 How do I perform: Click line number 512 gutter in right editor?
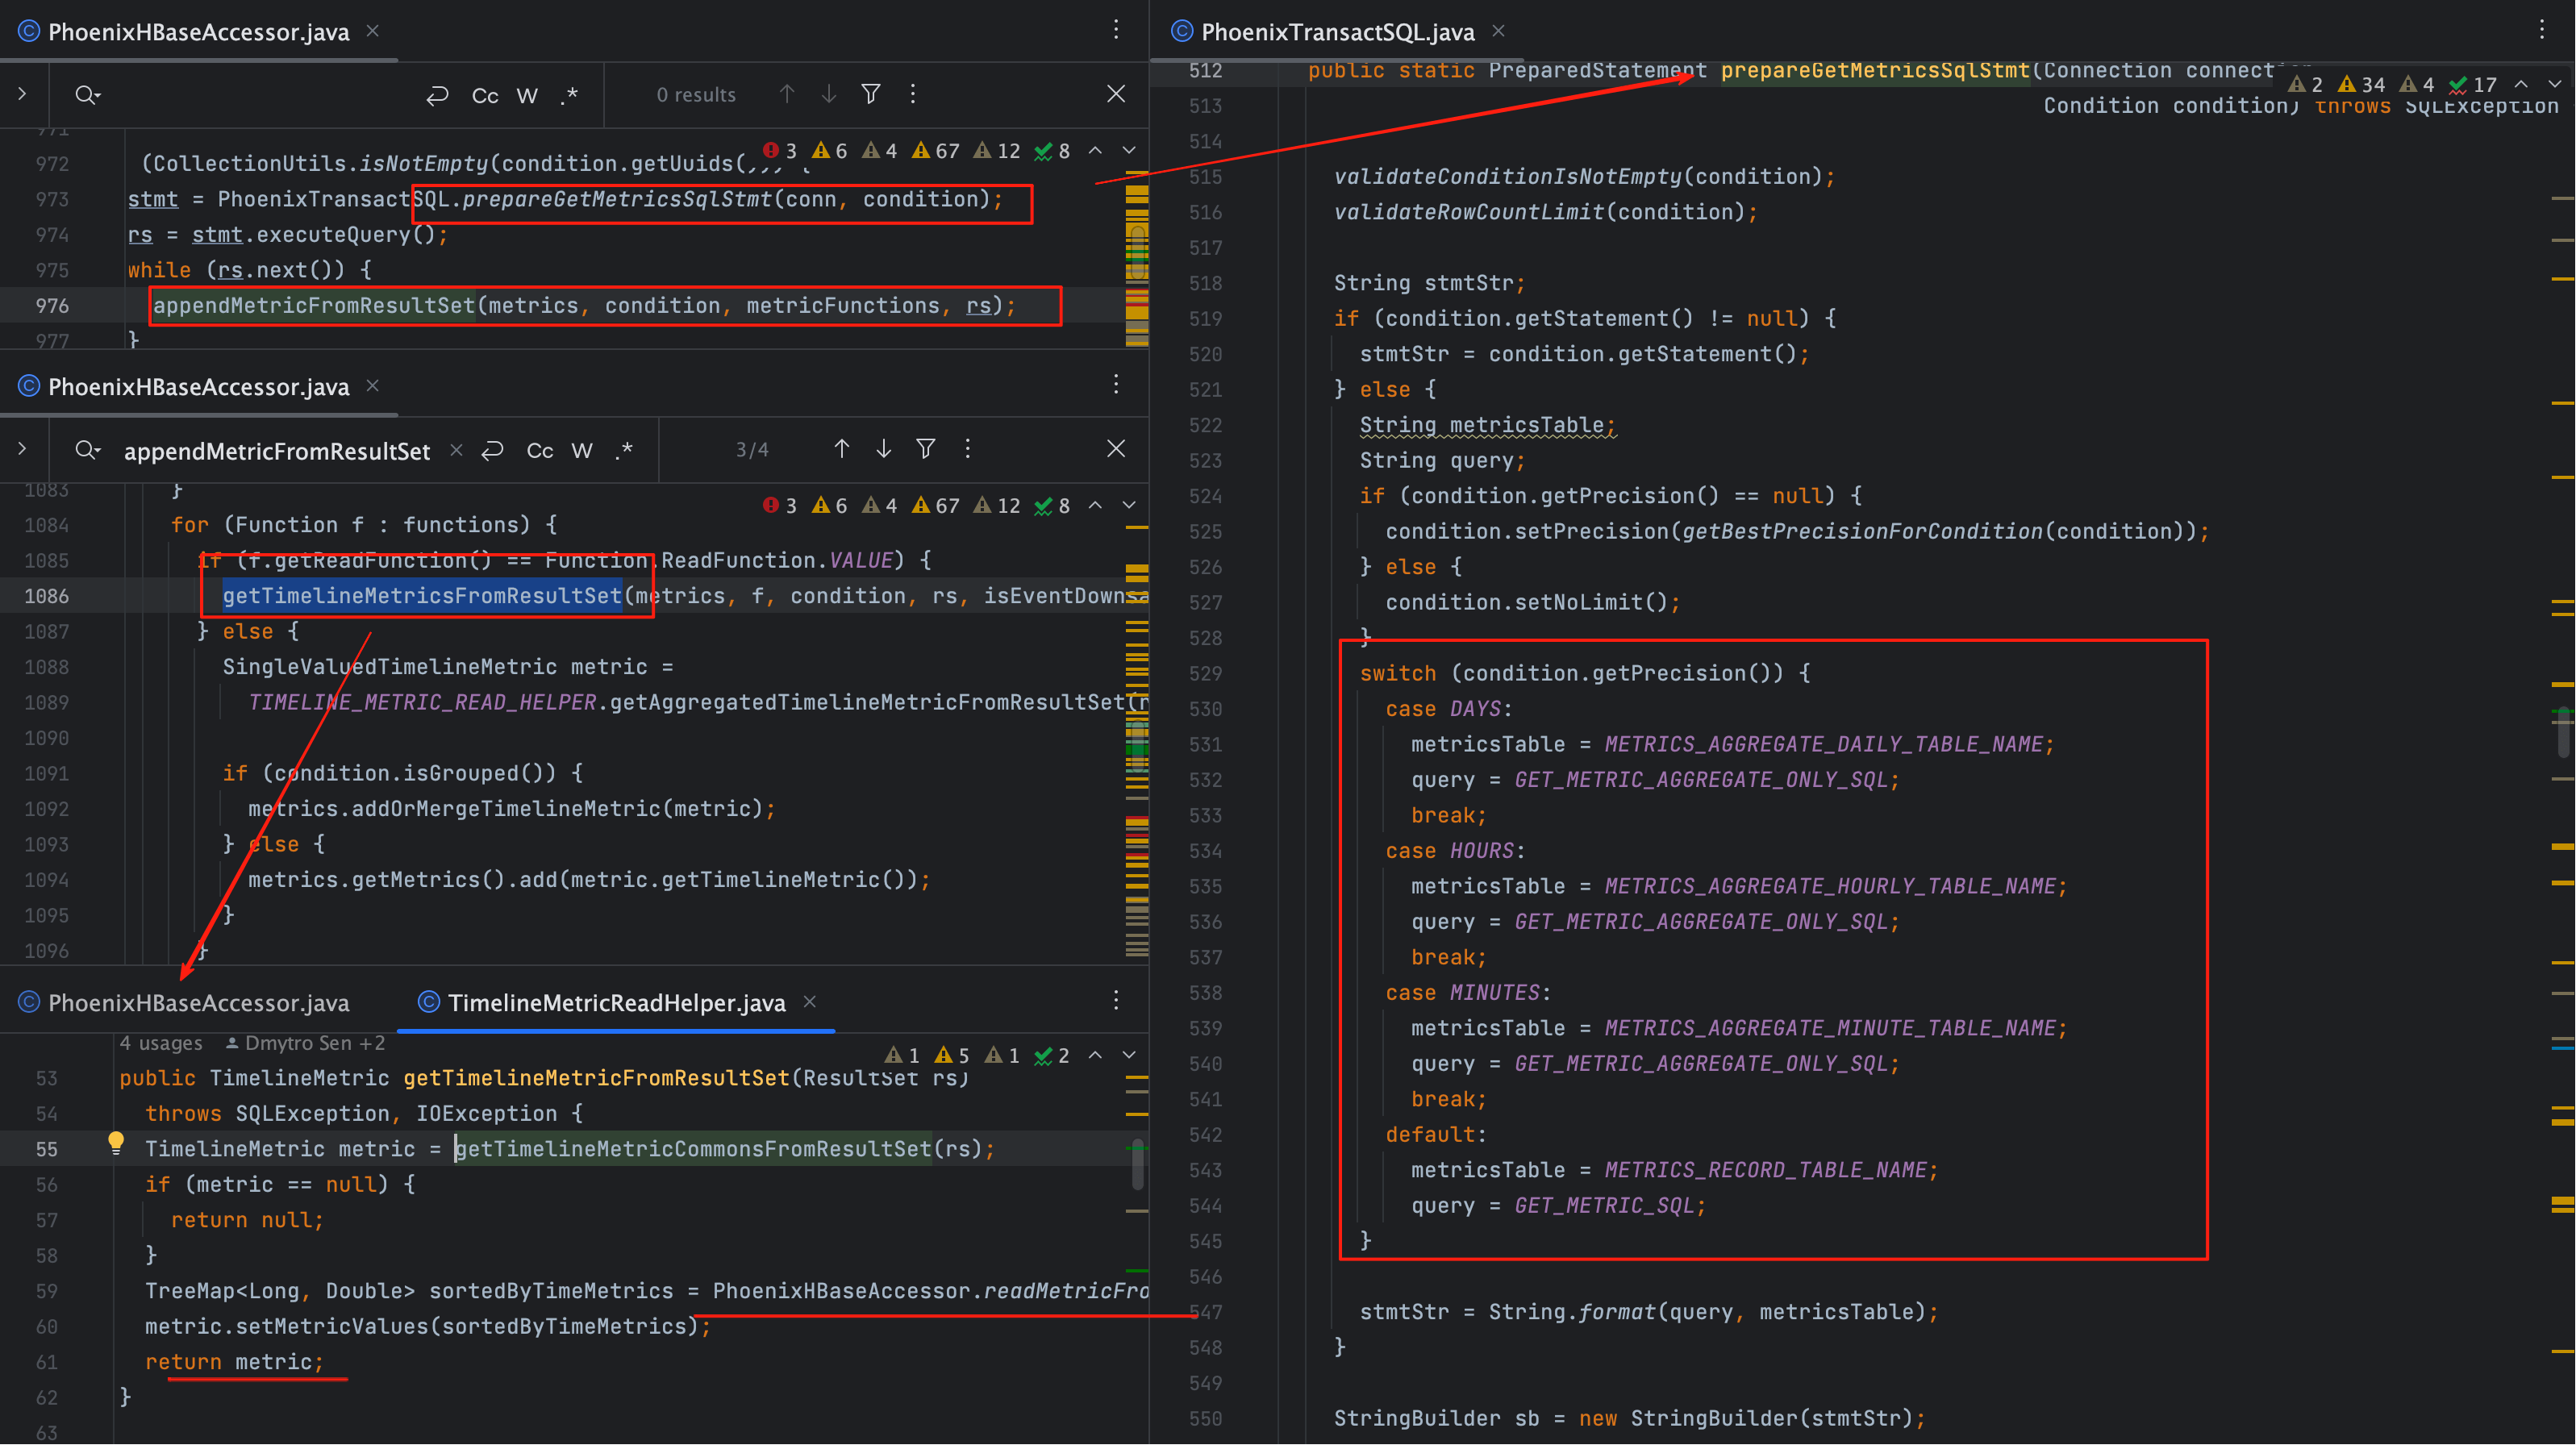point(1205,70)
